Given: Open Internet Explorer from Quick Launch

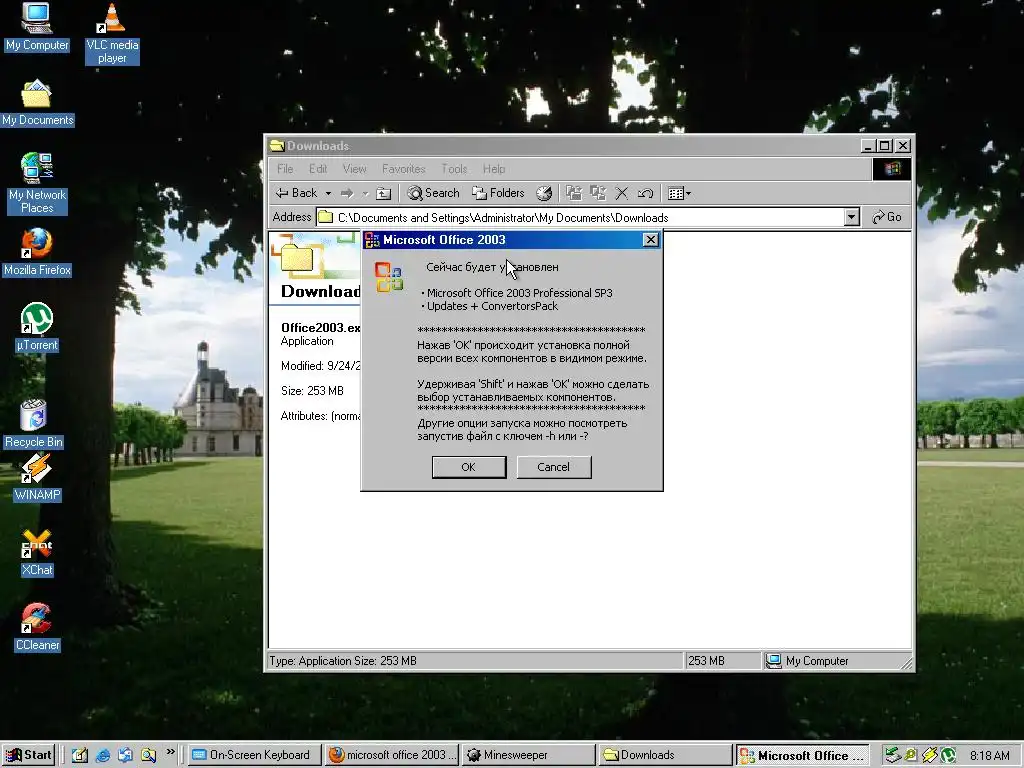Looking at the screenshot, I should pos(103,756).
